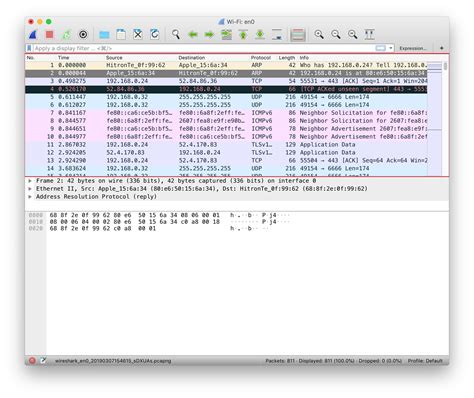Reset text to normal size
This screenshot has width=474, height=398.
click(x=353, y=34)
